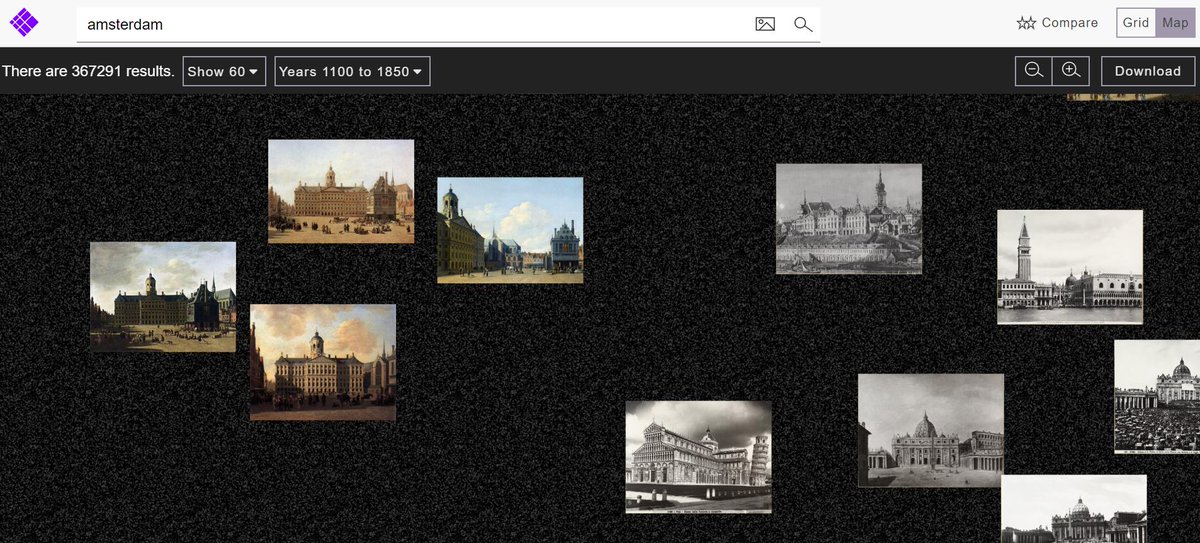Open Pisa cathedral and leaning tower photo
1200x543 pixels.
[698, 456]
